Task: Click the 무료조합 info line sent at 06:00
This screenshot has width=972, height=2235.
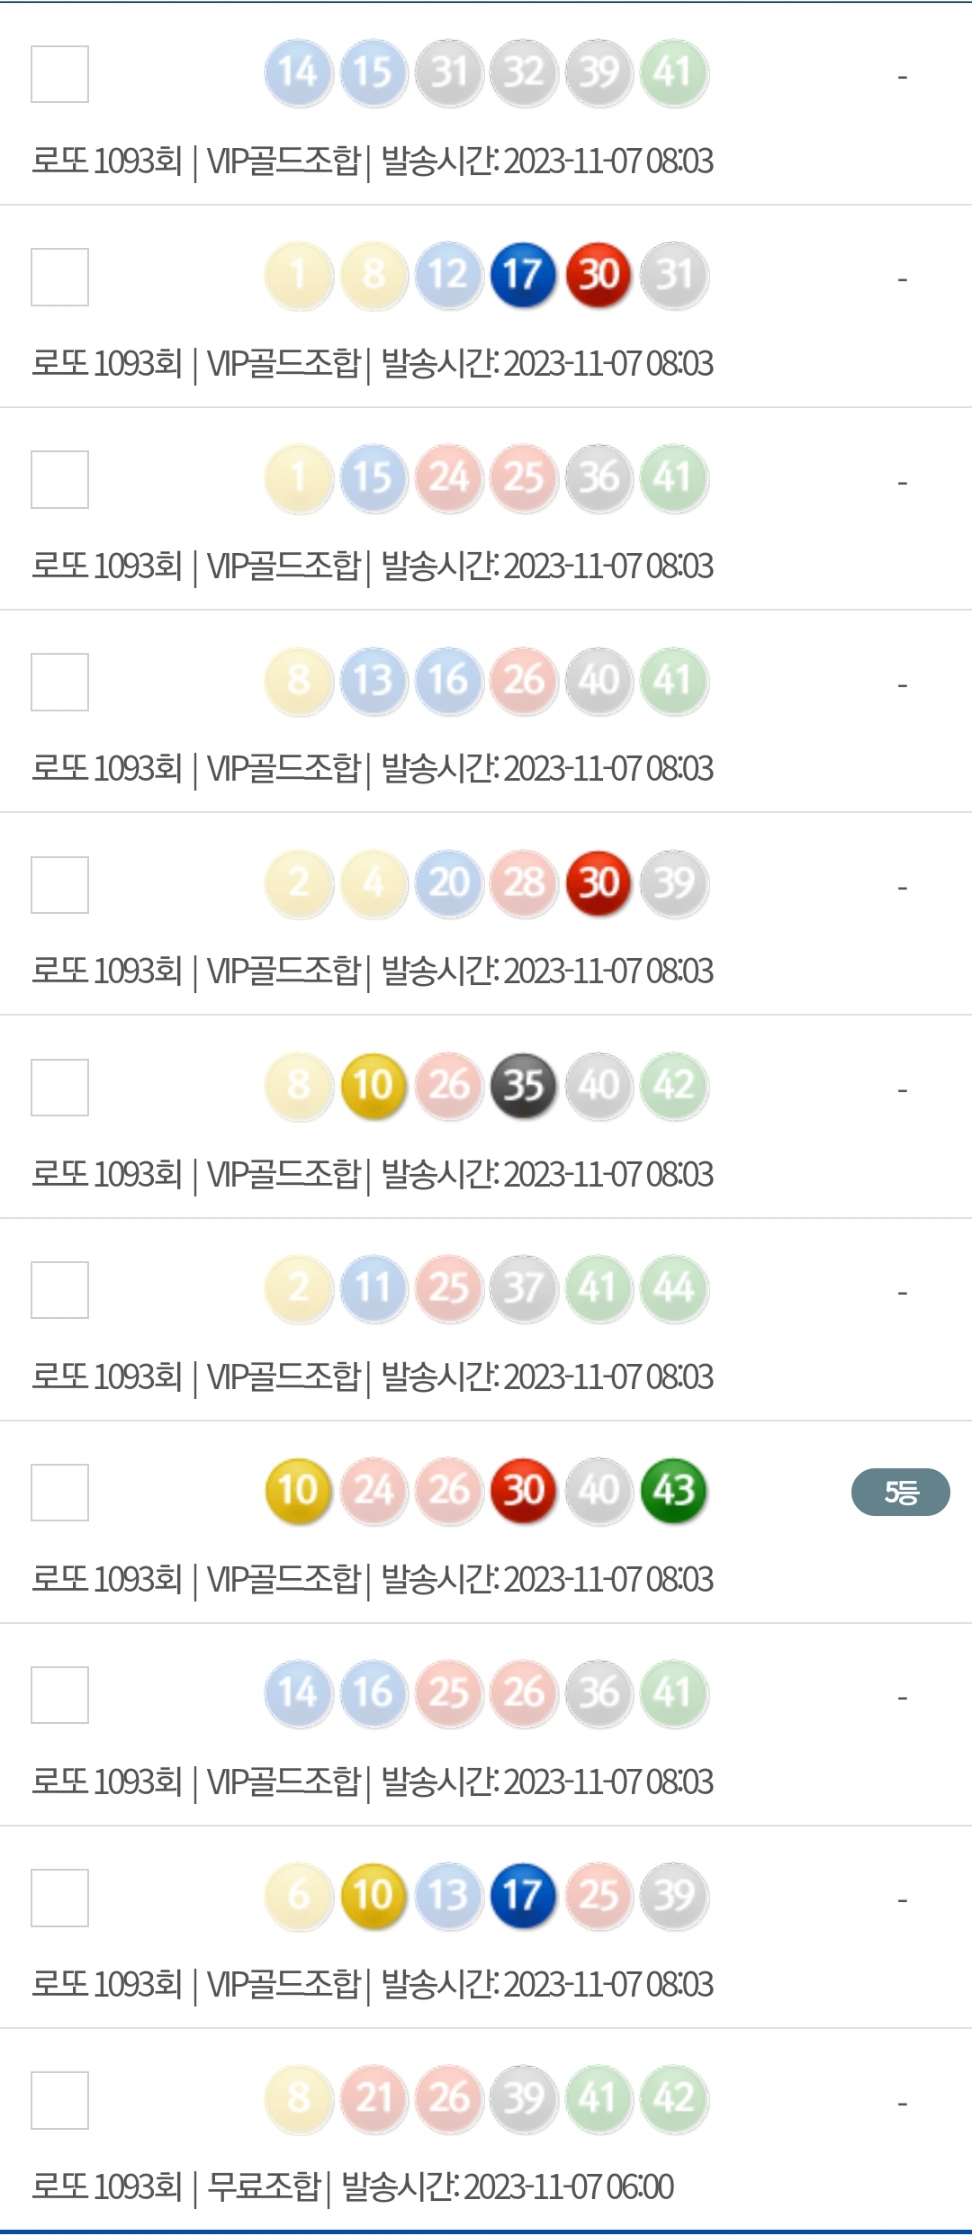Action: tap(352, 2186)
